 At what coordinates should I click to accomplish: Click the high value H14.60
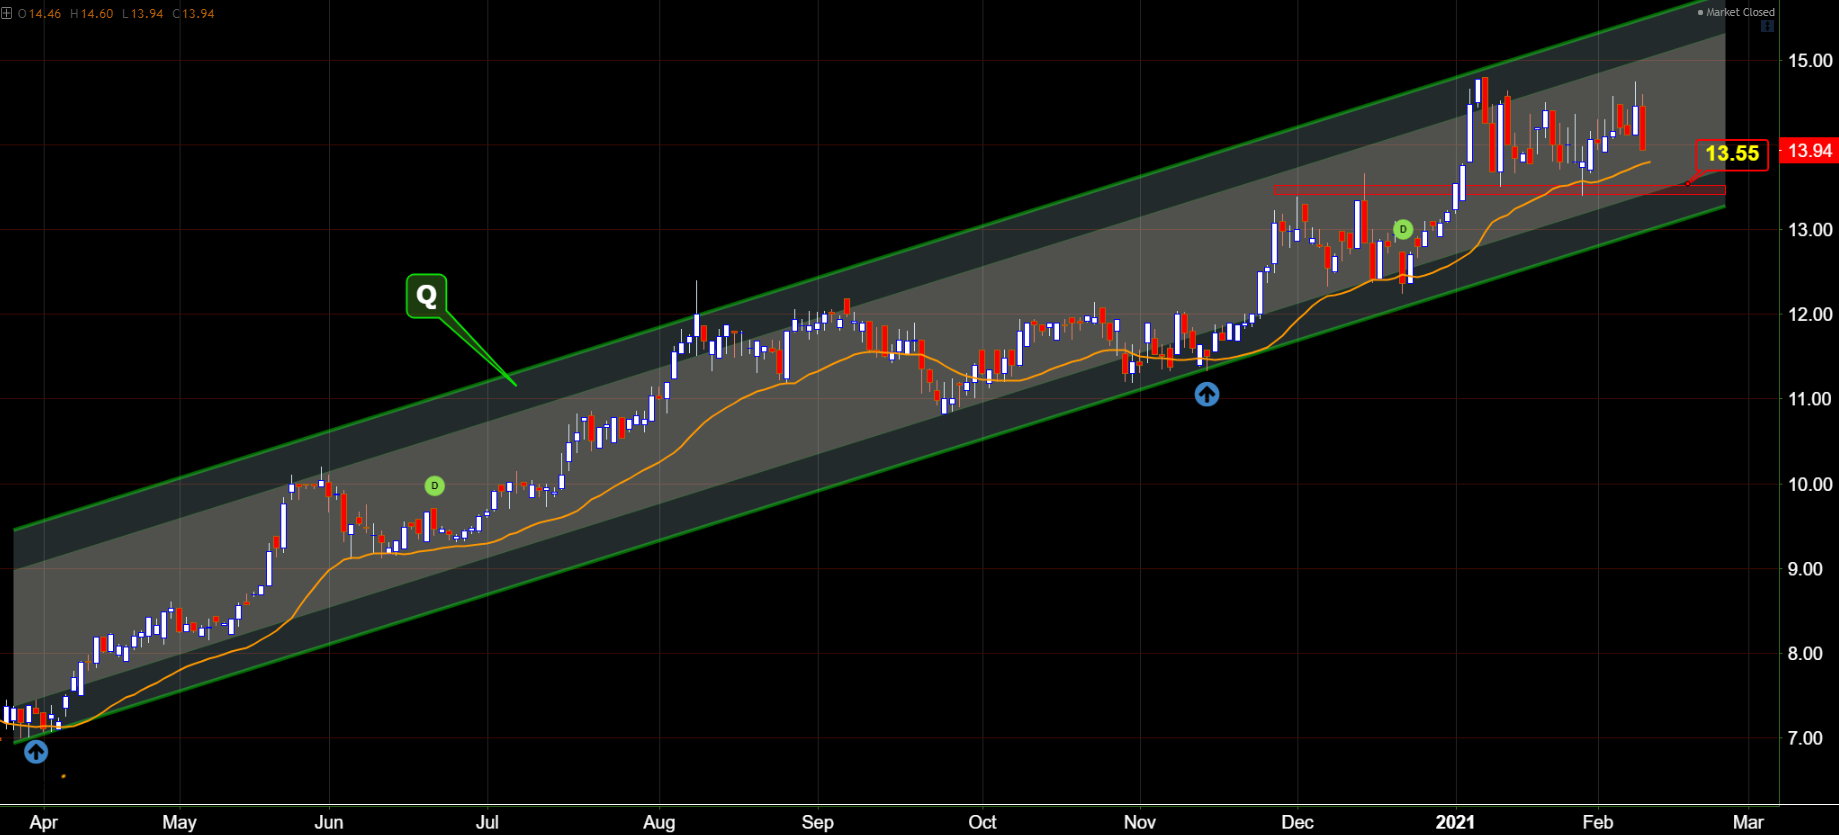pos(90,14)
